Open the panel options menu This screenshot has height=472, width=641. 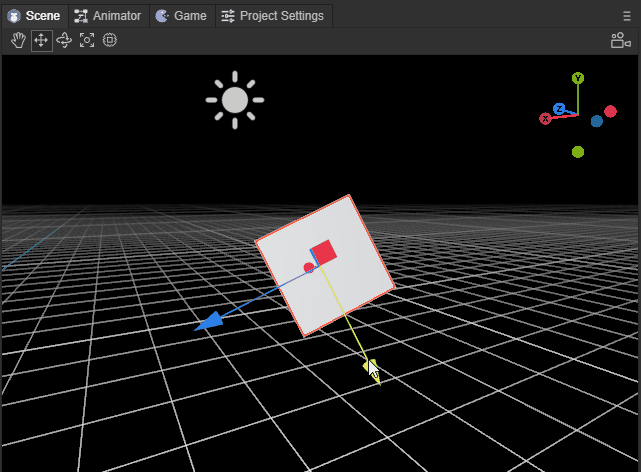627,16
